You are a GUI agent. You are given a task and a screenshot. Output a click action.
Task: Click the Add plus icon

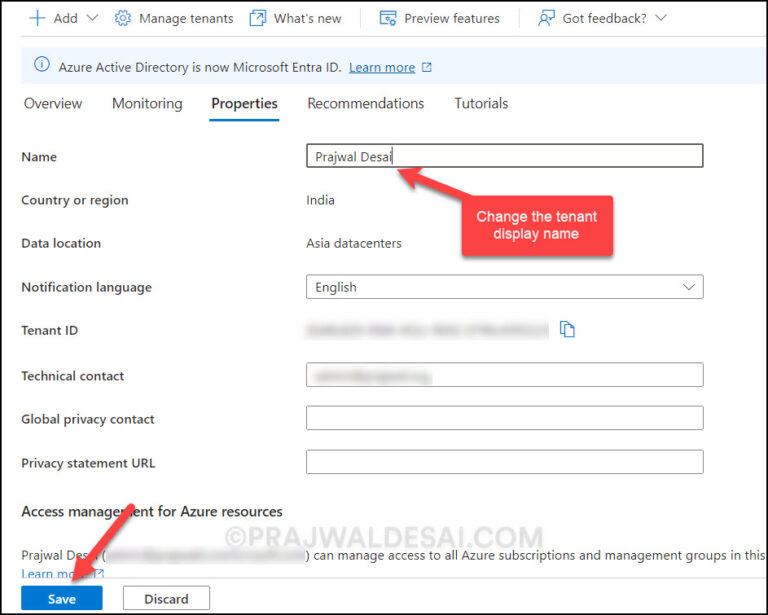click(37, 19)
